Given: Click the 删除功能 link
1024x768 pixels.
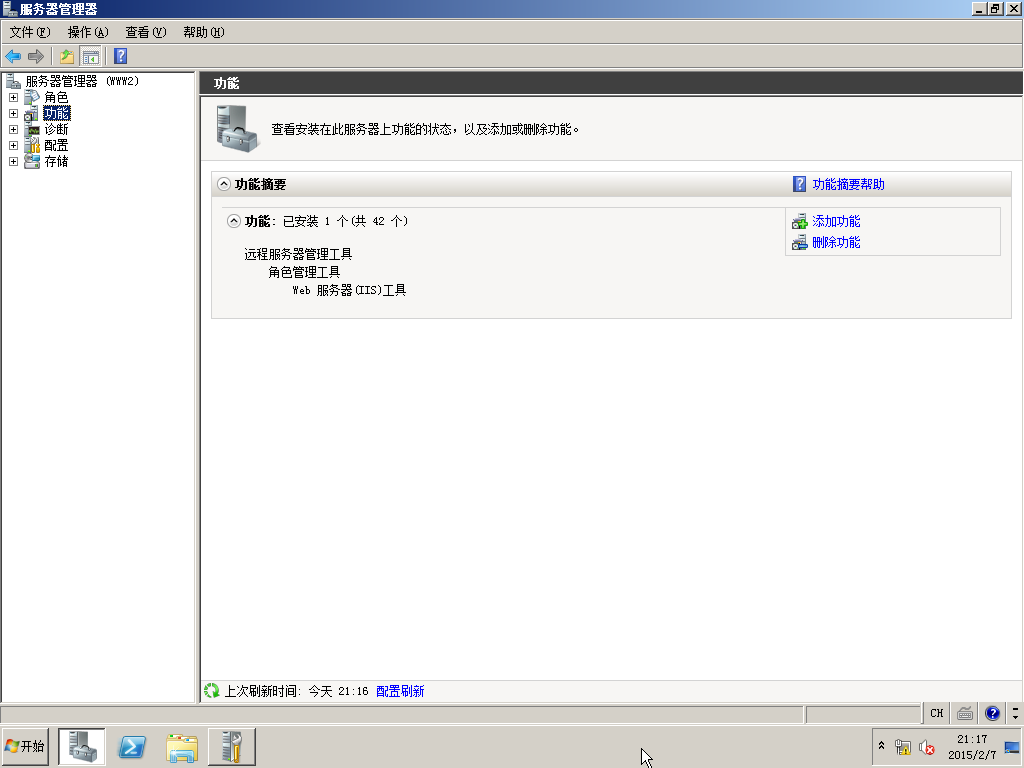Looking at the screenshot, I should [836, 242].
